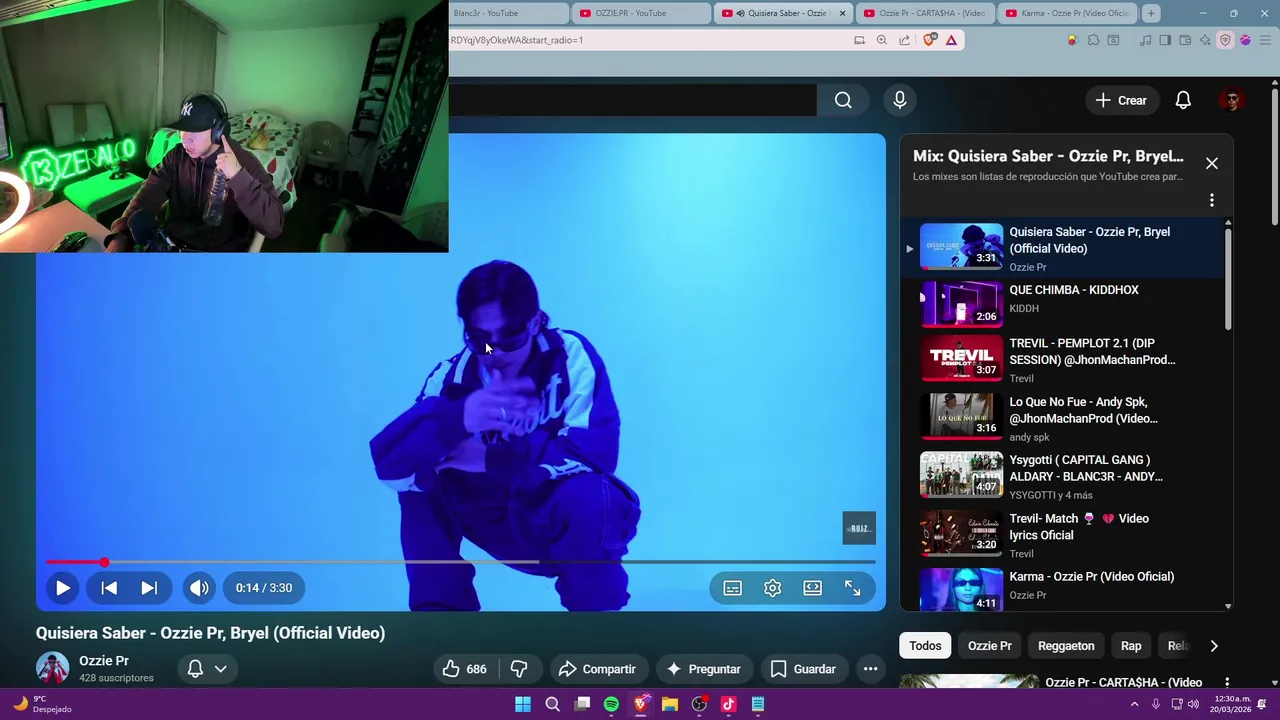Toggle the browser sidebar panel
Image resolution: width=1280 pixels, height=720 pixels.
1165,40
